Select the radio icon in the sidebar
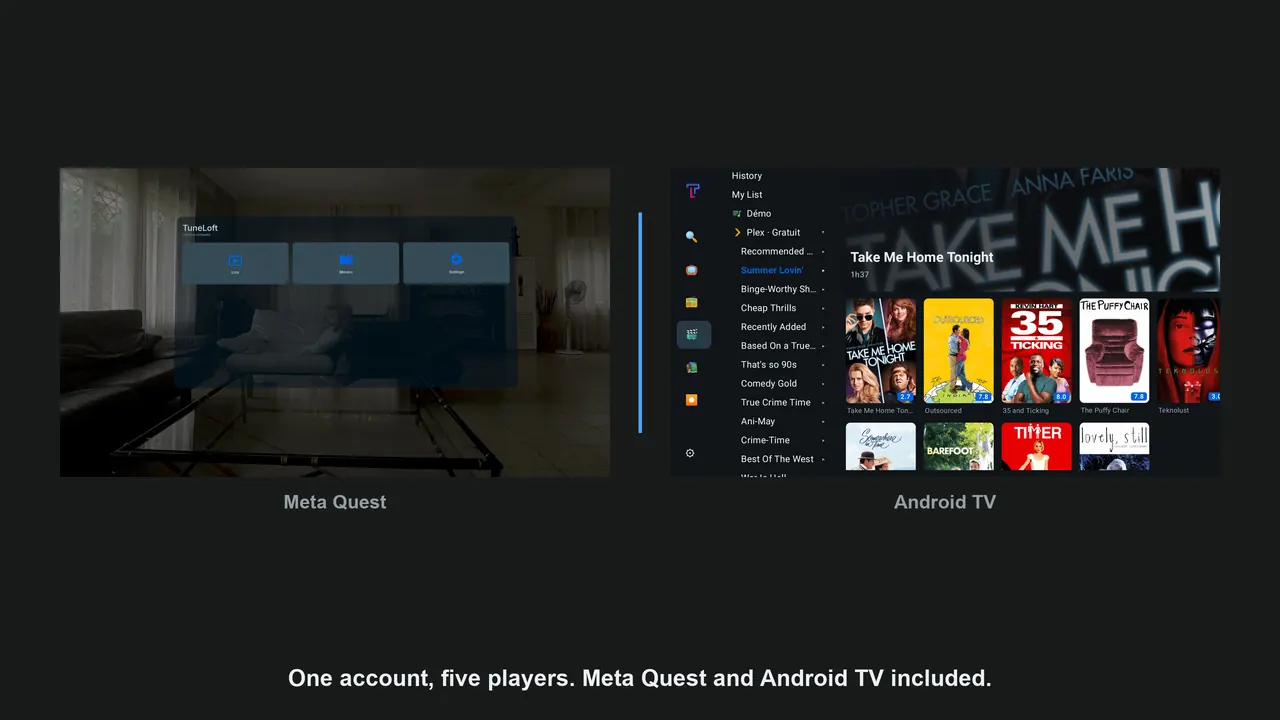This screenshot has height=720, width=1280. pyautogui.click(x=691, y=302)
